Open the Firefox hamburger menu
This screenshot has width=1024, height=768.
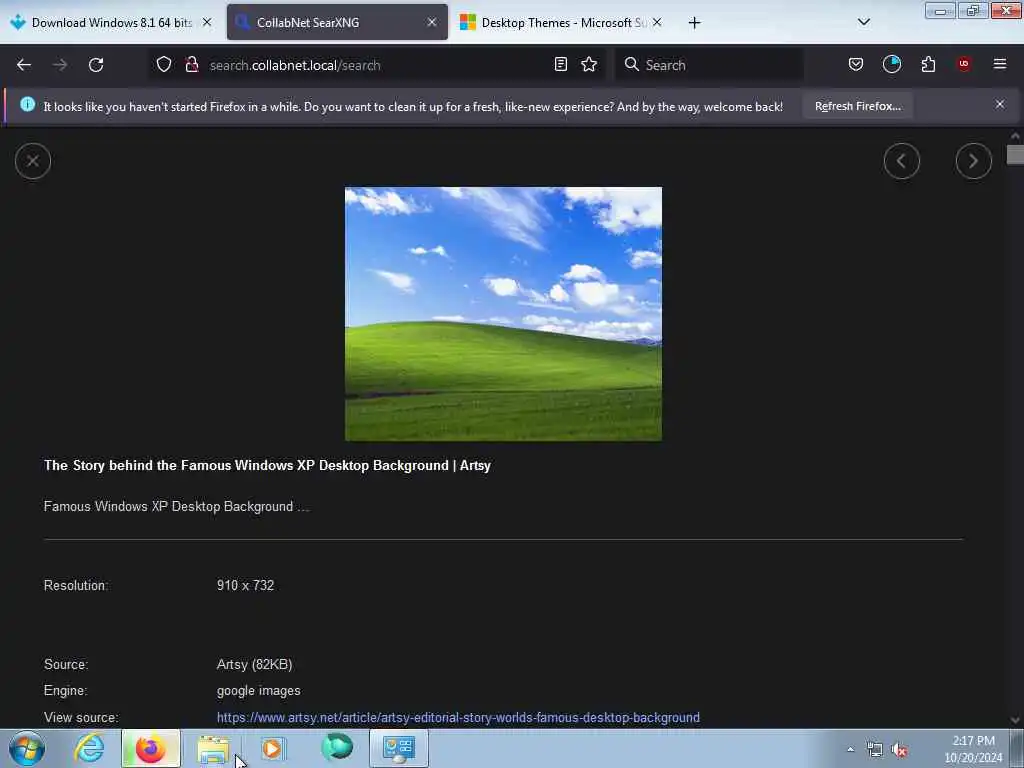point(1000,64)
